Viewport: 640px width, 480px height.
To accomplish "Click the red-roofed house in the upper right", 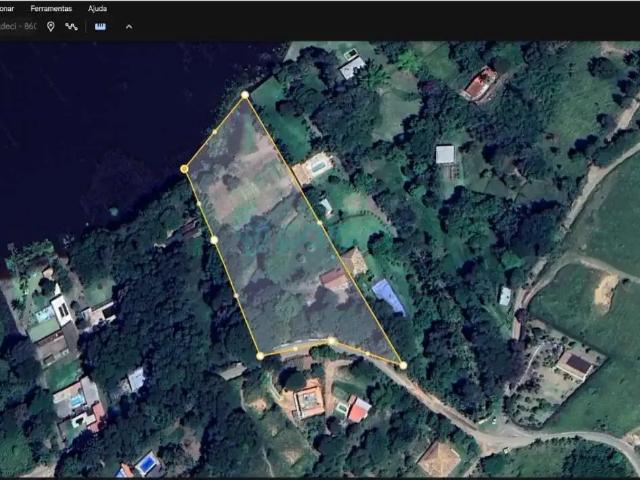I will 480,84.
